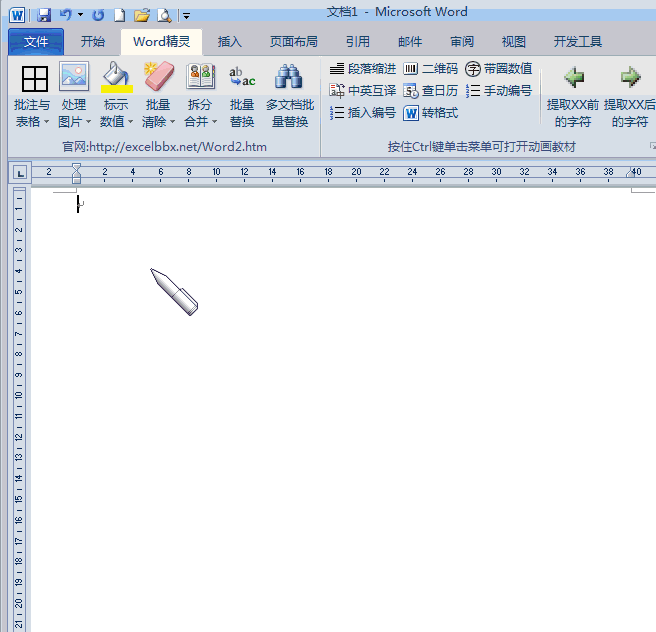The image size is (656, 632).
Task: Click the 处理图片 picture icon
Action: 74,77
